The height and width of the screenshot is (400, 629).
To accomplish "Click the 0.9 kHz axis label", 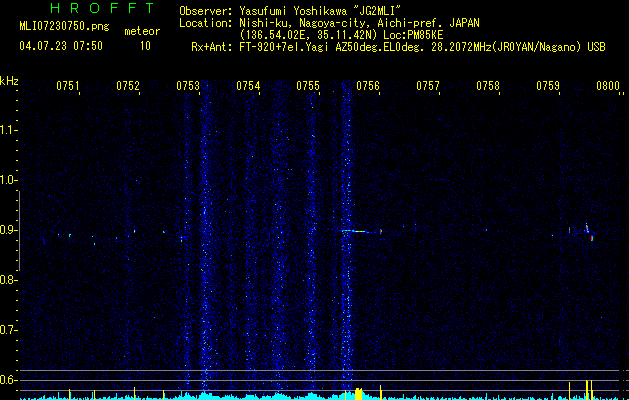I will tap(7, 230).
